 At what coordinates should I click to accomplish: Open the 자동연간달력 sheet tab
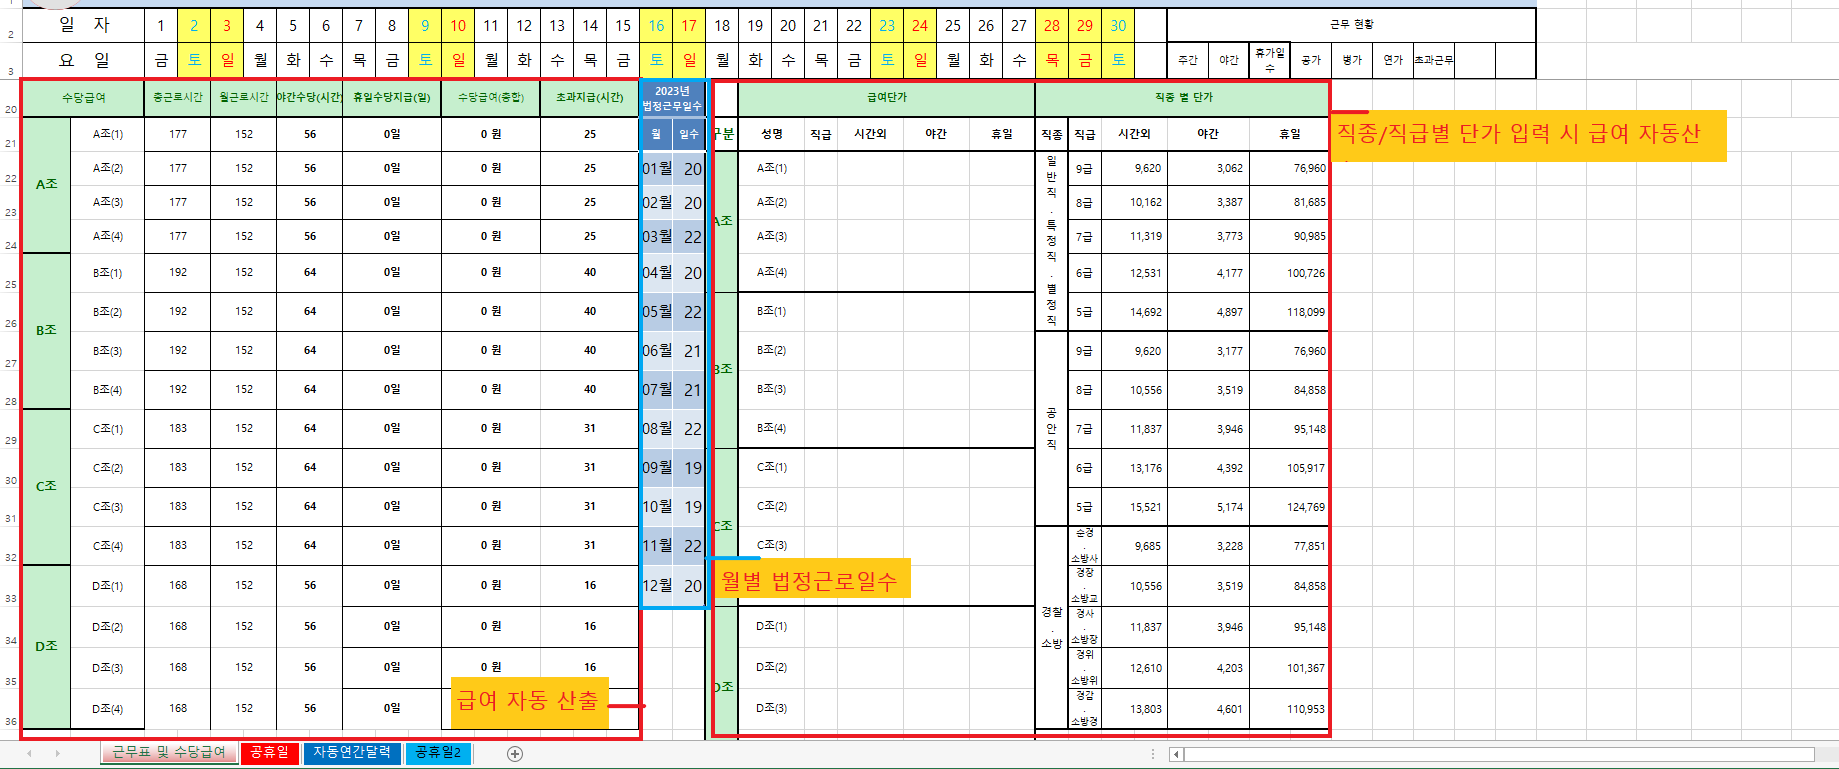pyautogui.click(x=351, y=753)
